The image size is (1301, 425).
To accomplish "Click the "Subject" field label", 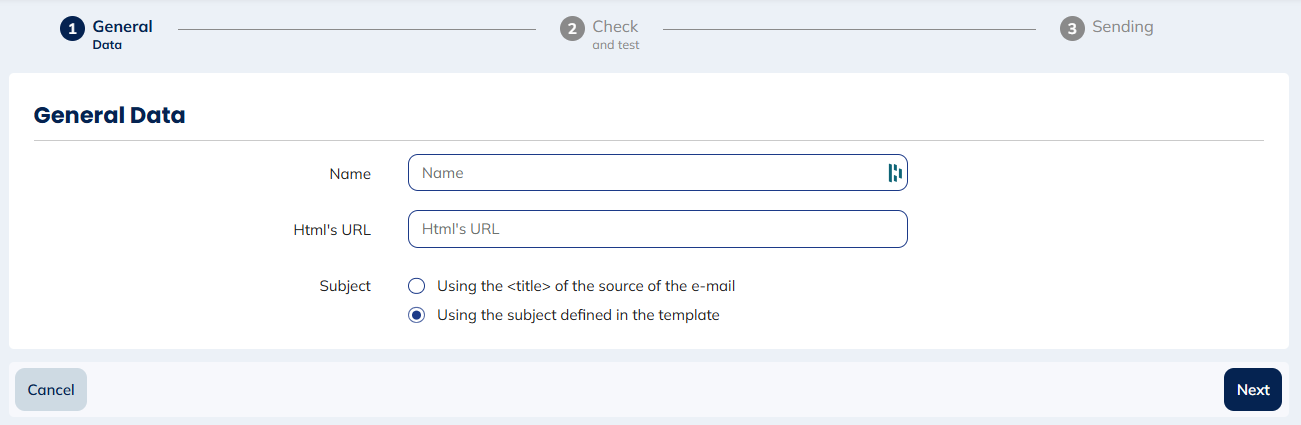I will pyautogui.click(x=345, y=286).
